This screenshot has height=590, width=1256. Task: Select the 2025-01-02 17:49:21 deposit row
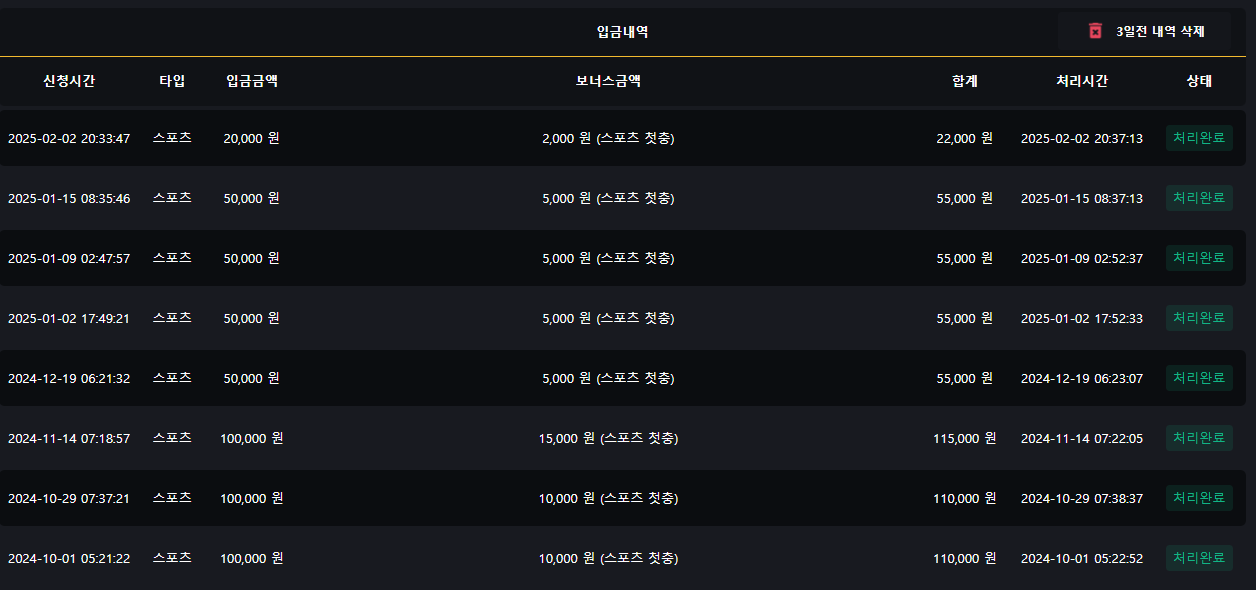point(69,318)
